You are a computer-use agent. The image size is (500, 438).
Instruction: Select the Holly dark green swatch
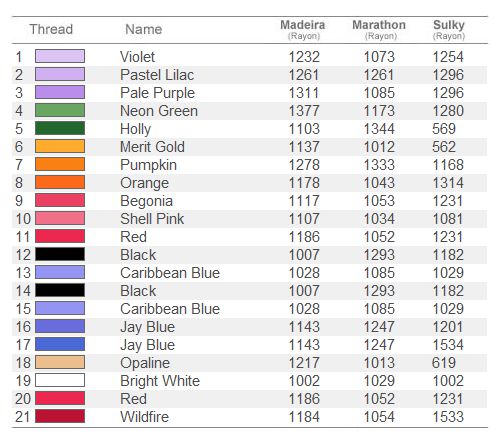click(60, 128)
